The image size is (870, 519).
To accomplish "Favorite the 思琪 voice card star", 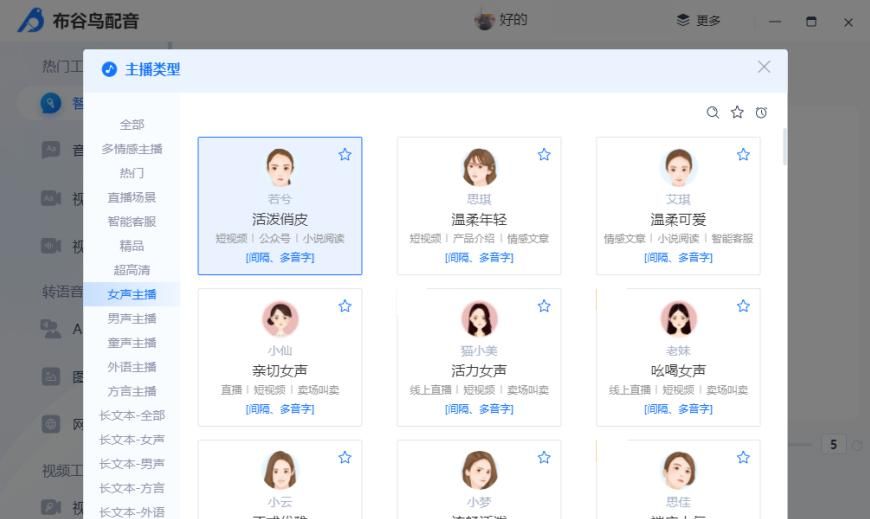I will [544, 154].
